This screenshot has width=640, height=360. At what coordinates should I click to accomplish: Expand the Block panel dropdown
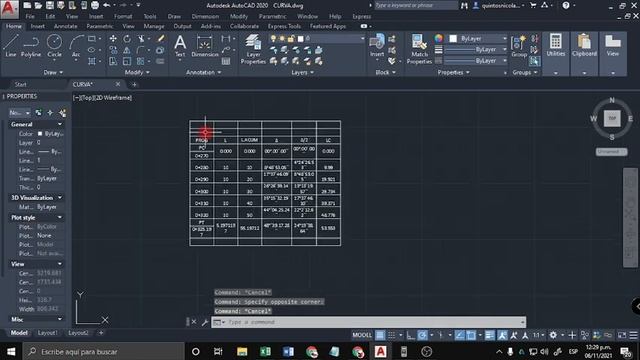tap(385, 72)
